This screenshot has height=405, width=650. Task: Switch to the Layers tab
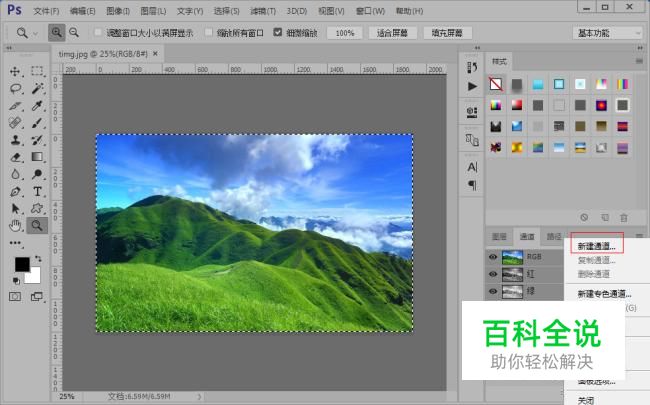click(x=499, y=237)
